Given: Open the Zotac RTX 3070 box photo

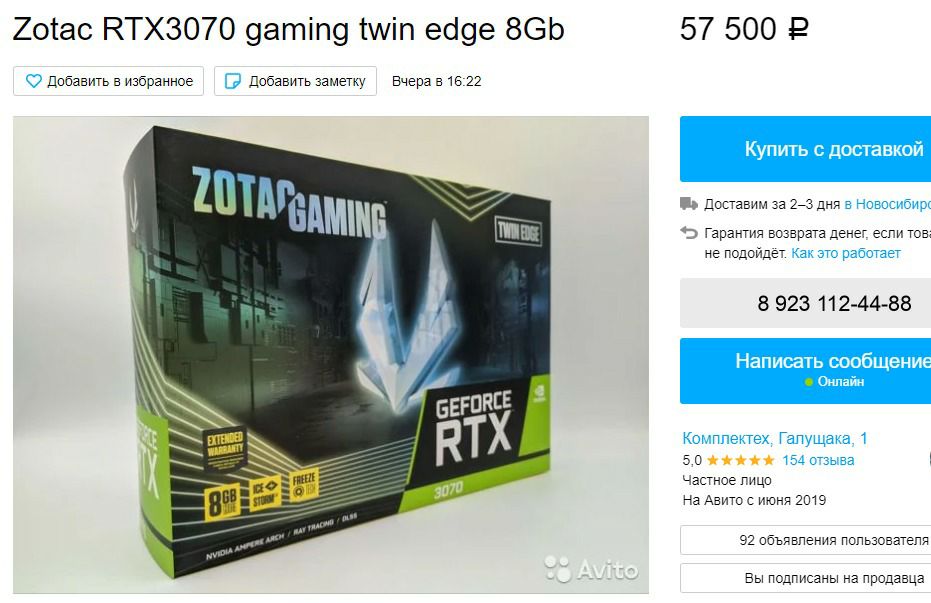Looking at the screenshot, I should [x=331, y=355].
